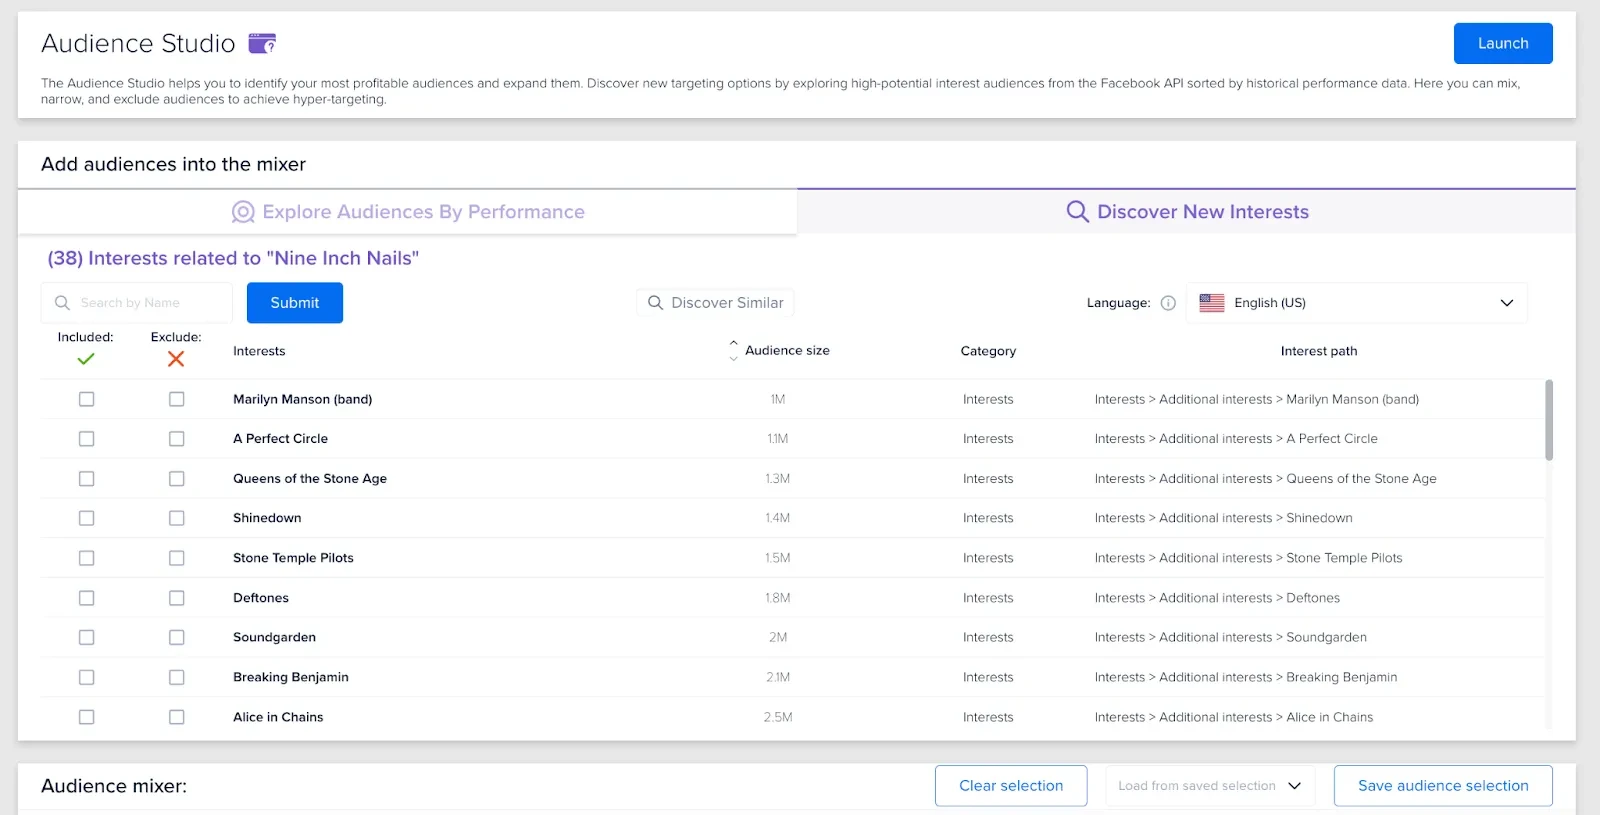The image size is (1600, 815).
Task: Click the Breaking Benjamin interest name
Action: 291,677
